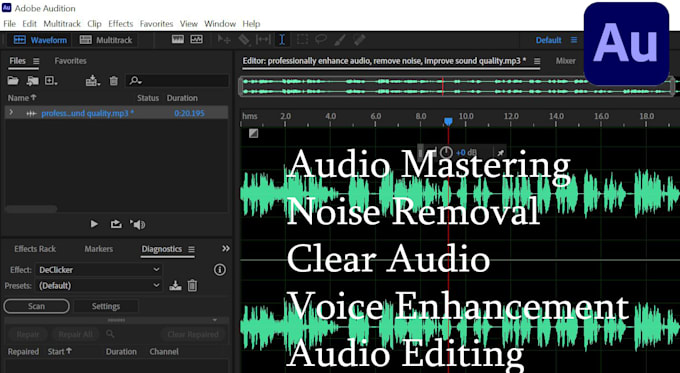
Task: Expand the mp3 file row arrow
Action: coord(11,113)
